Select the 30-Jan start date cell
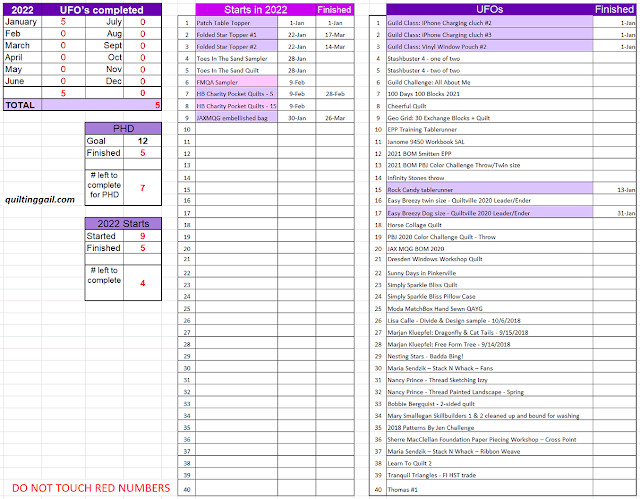Viewport: 640px width, 499px height. (297, 118)
